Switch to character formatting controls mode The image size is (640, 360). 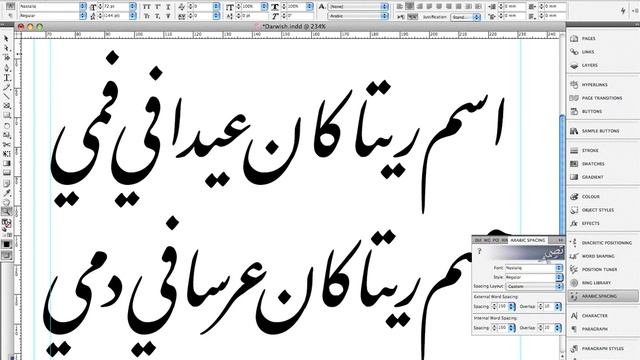[x=11, y=6]
